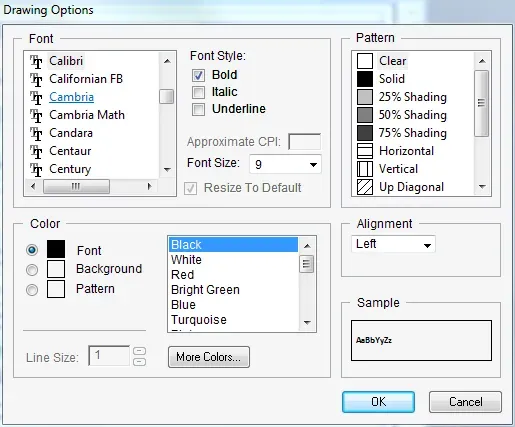
Task: Select Blue in the color list
Action: point(233,305)
